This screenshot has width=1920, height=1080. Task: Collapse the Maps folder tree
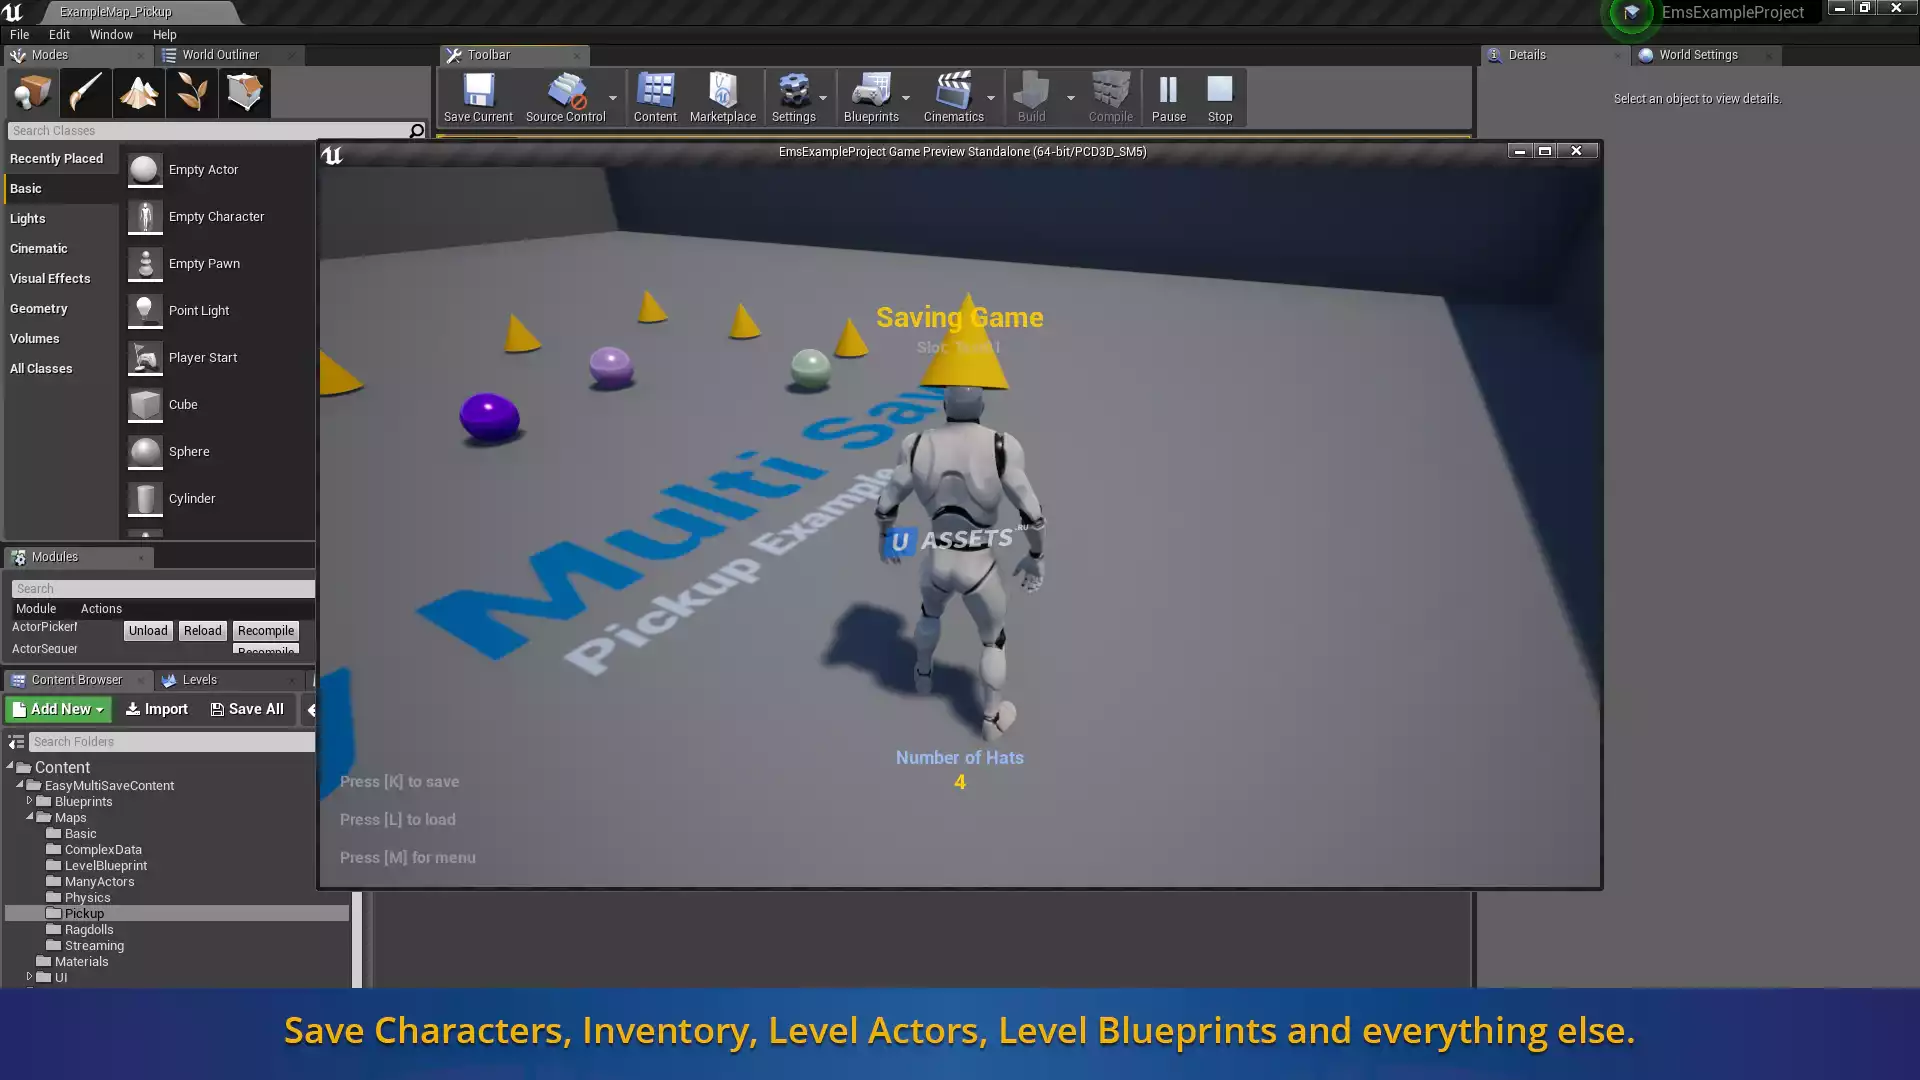pyautogui.click(x=30, y=817)
